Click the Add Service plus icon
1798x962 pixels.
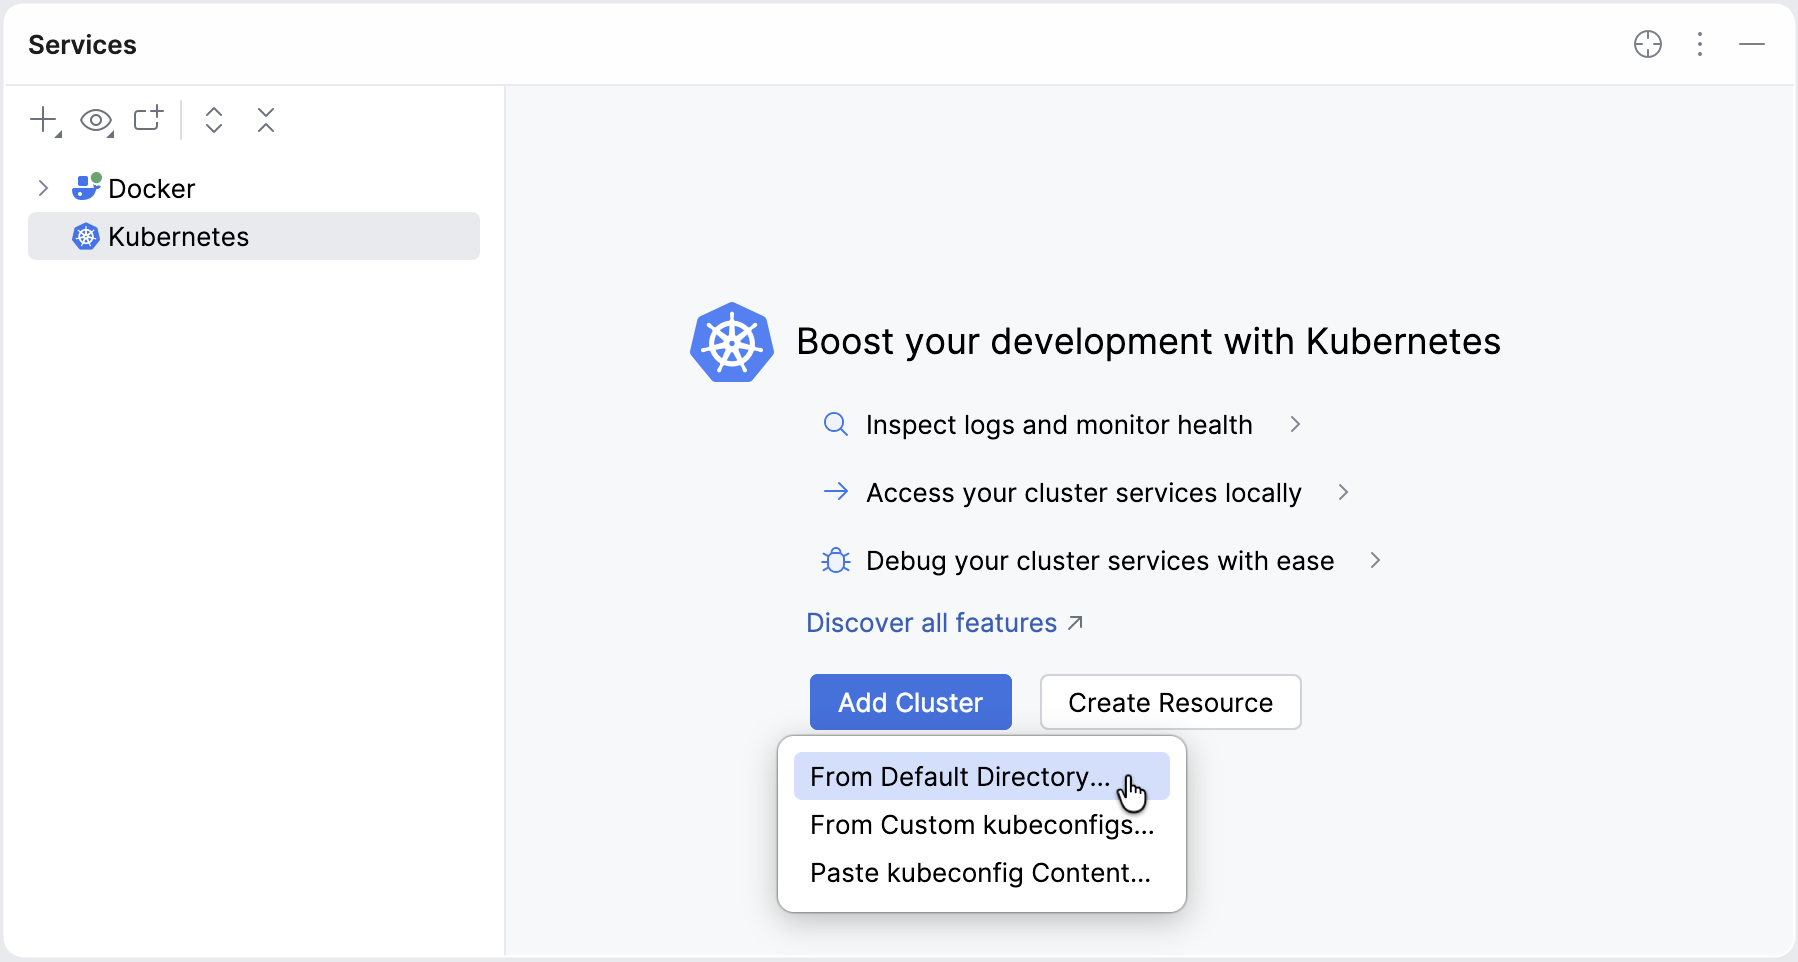tap(44, 119)
